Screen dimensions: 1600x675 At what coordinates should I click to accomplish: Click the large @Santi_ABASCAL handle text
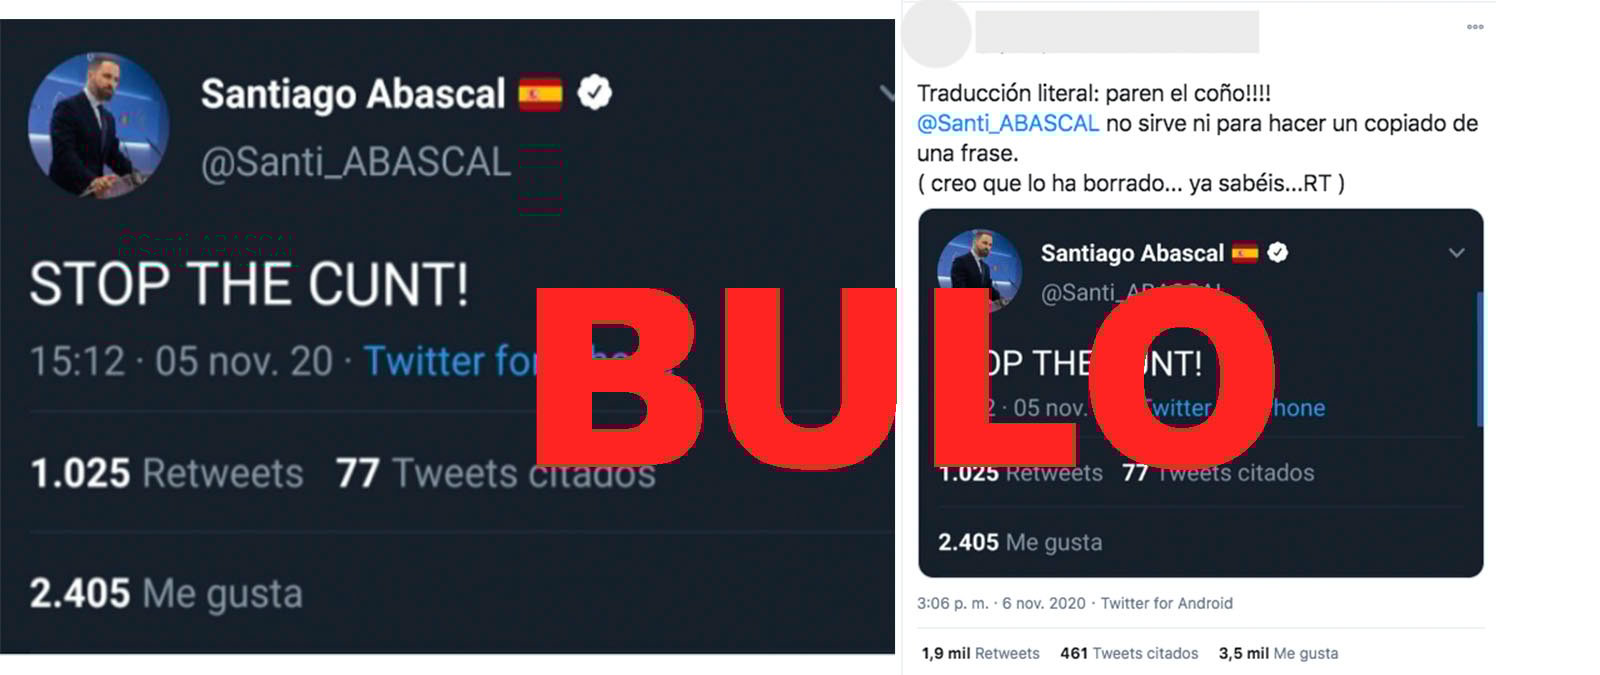[356, 162]
